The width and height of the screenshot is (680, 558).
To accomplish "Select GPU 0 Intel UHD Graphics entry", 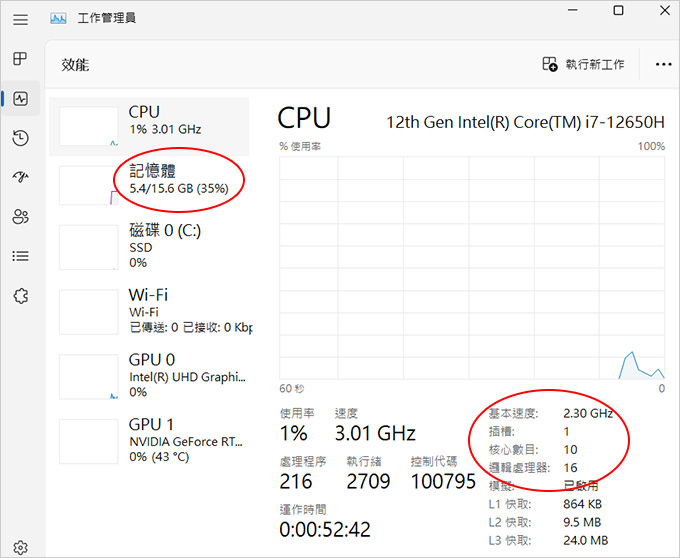I will click(x=149, y=376).
